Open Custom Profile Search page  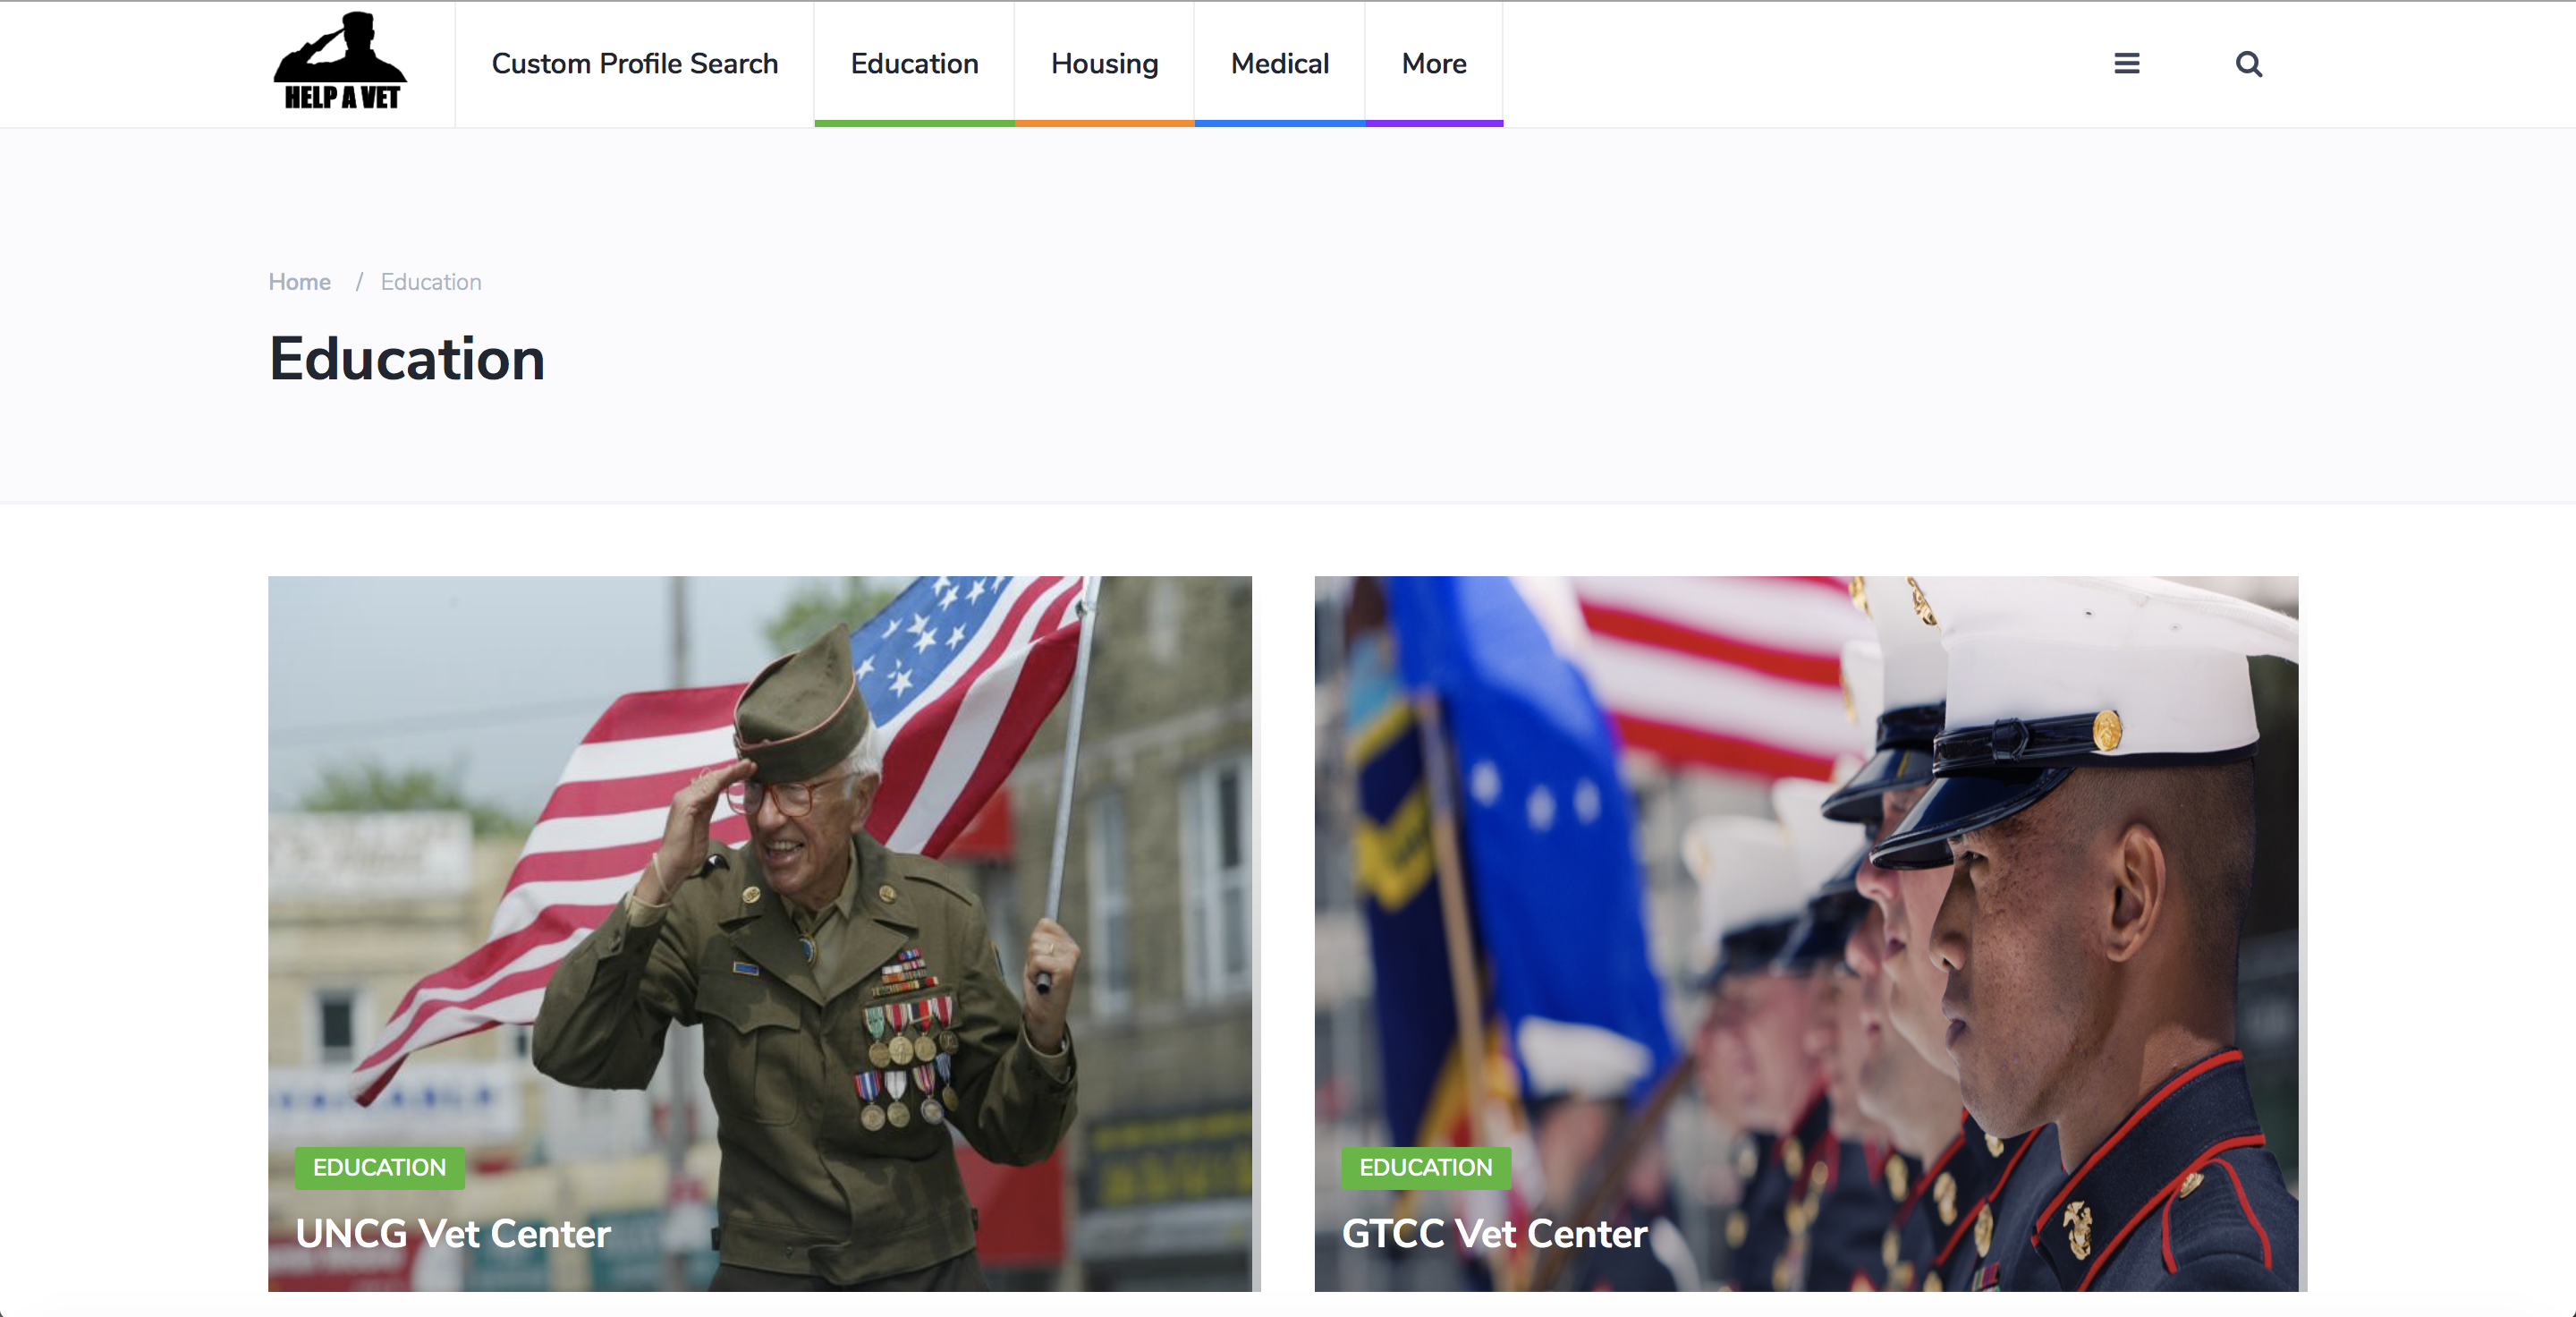tap(634, 64)
